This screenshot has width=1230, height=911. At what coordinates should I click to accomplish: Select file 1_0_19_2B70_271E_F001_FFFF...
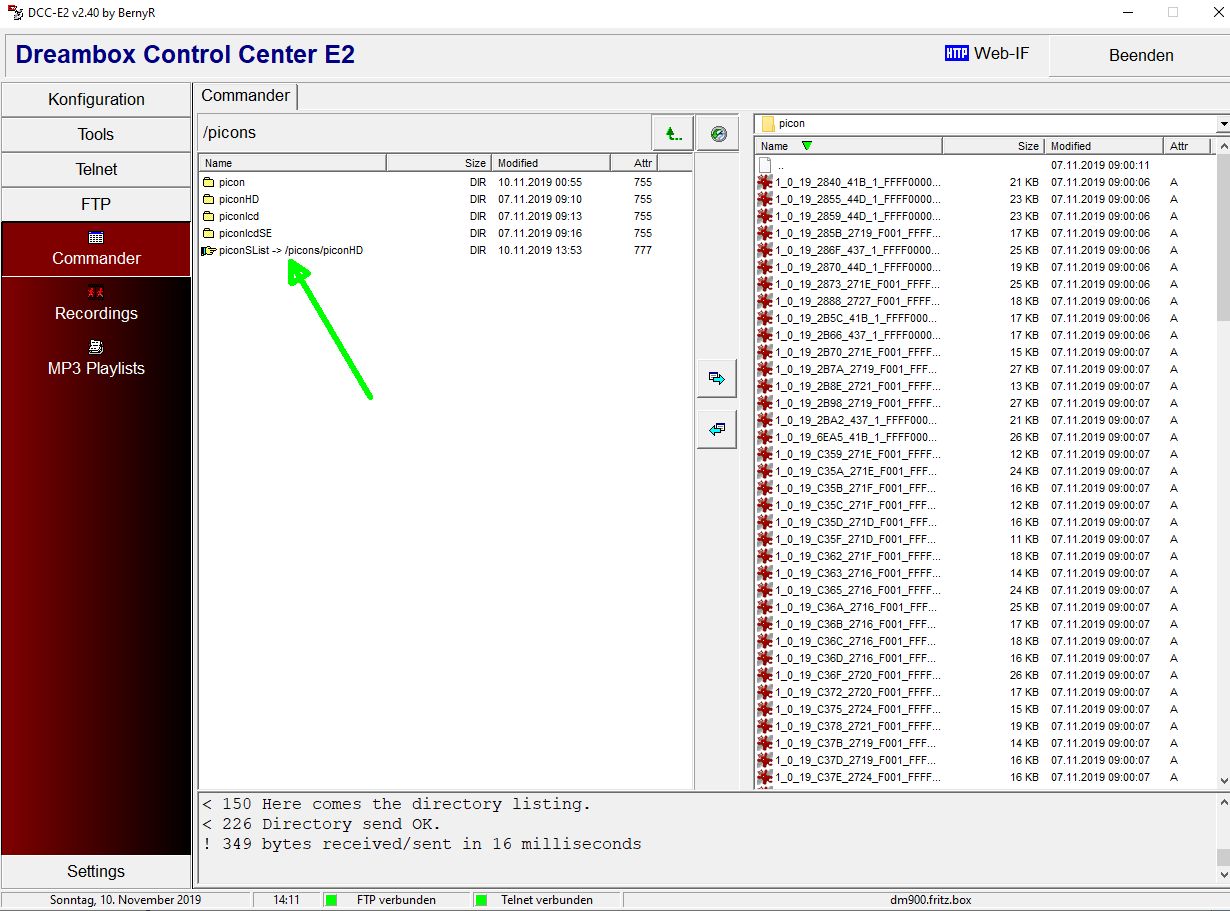(x=858, y=352)
